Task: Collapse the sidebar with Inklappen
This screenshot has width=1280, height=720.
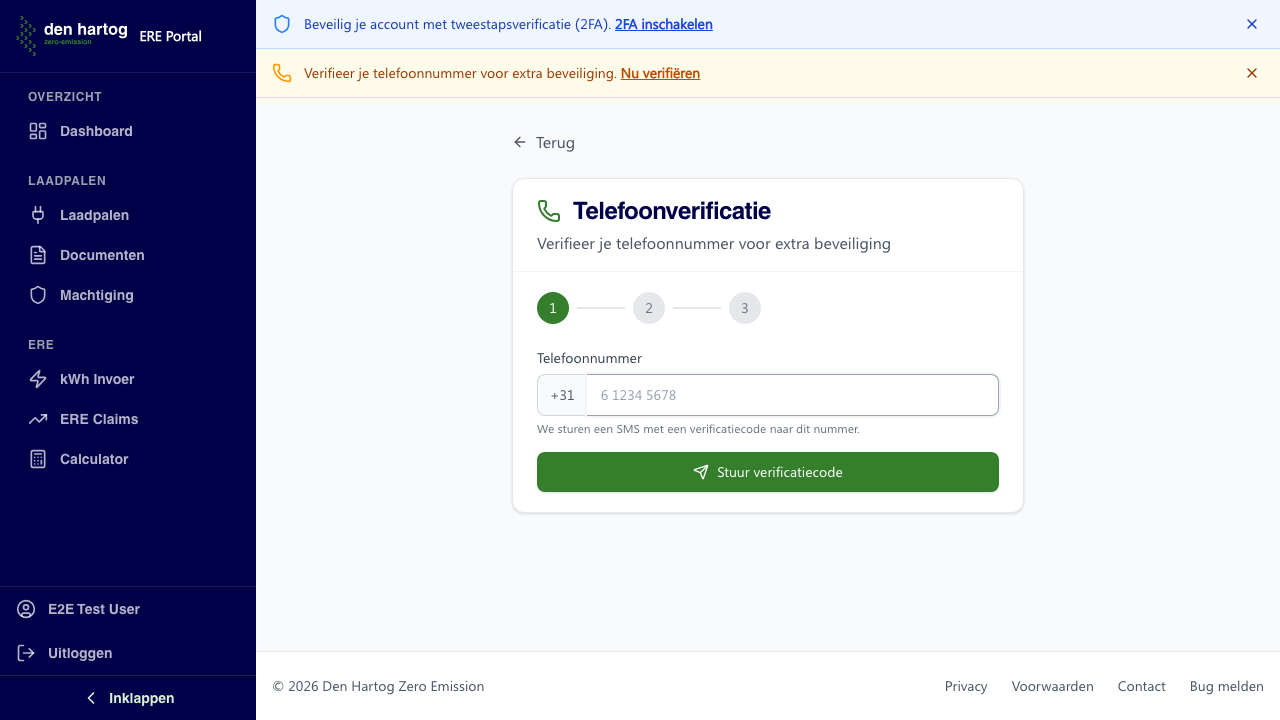Action: click(x=128, y=697)
